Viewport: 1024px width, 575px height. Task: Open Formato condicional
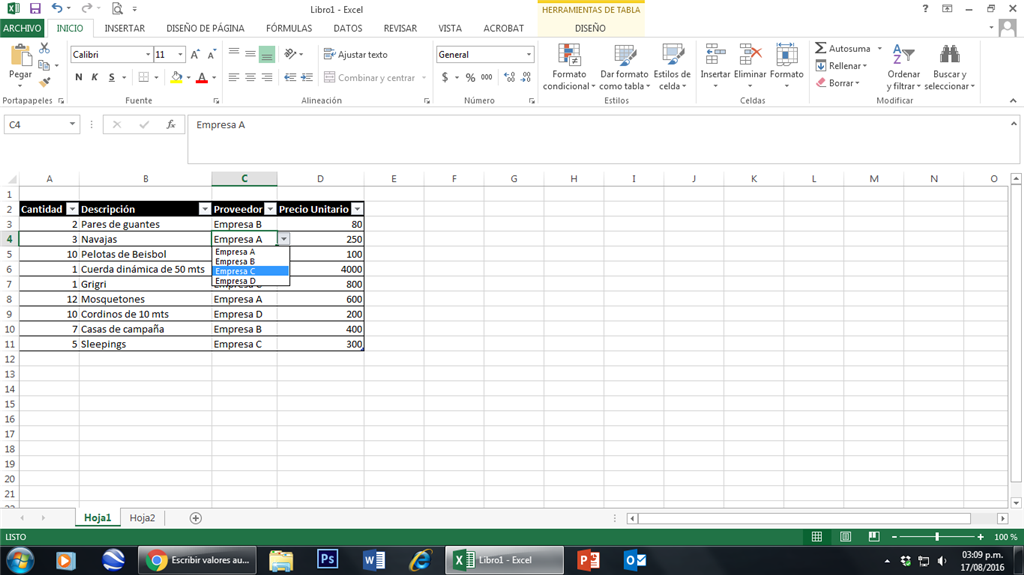coord(569,67)
